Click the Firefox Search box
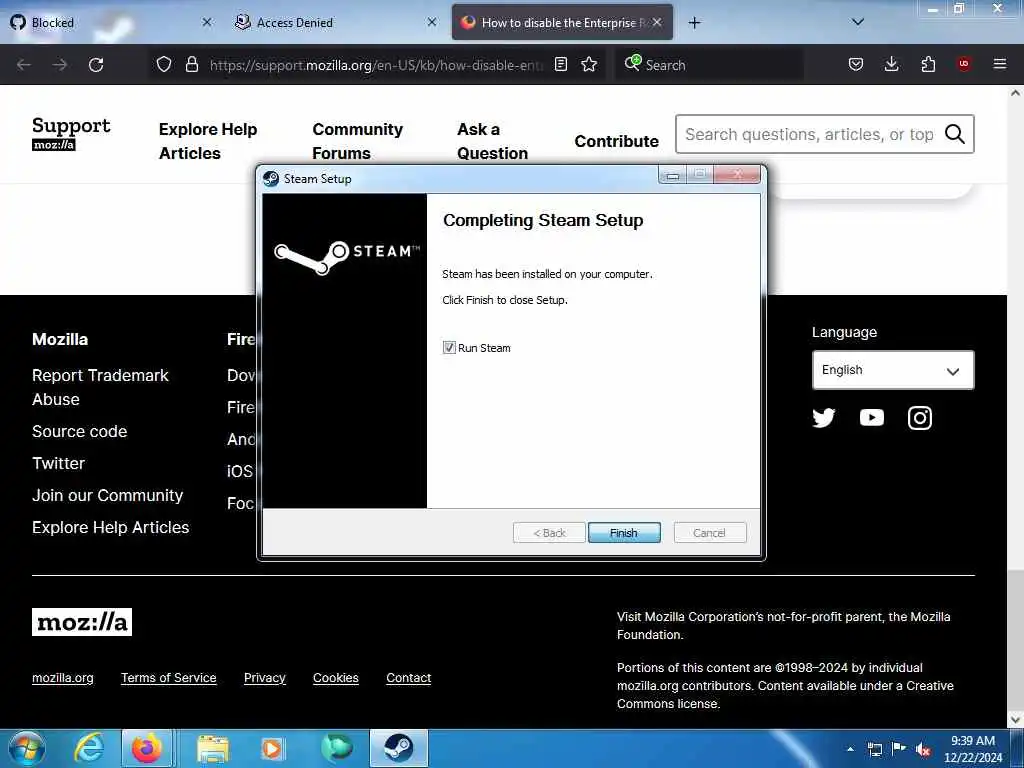 click(709, 65)
